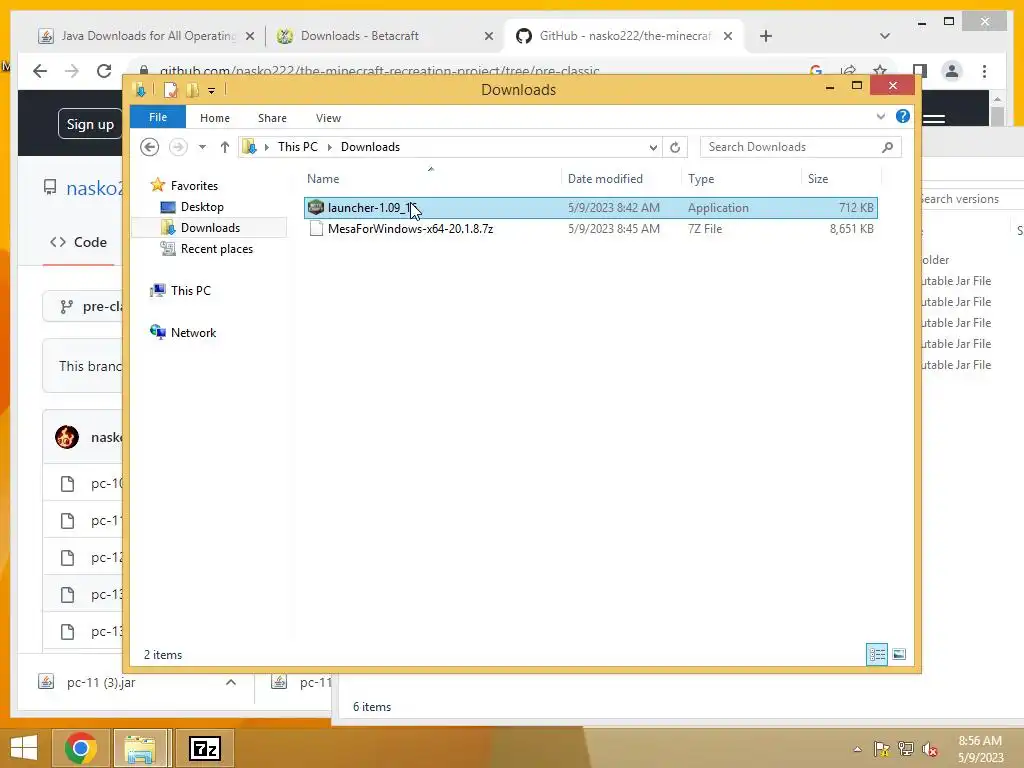Refresh the Downloads folder view

[675, 148]
